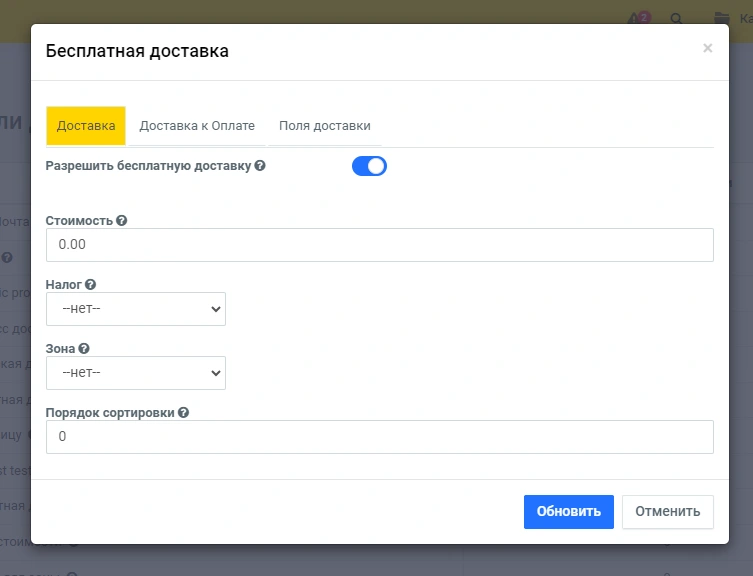The width and height of the screenshot is (753, 576).
Task: Click the search magnifier icon
Action: (x=676, y=18)
